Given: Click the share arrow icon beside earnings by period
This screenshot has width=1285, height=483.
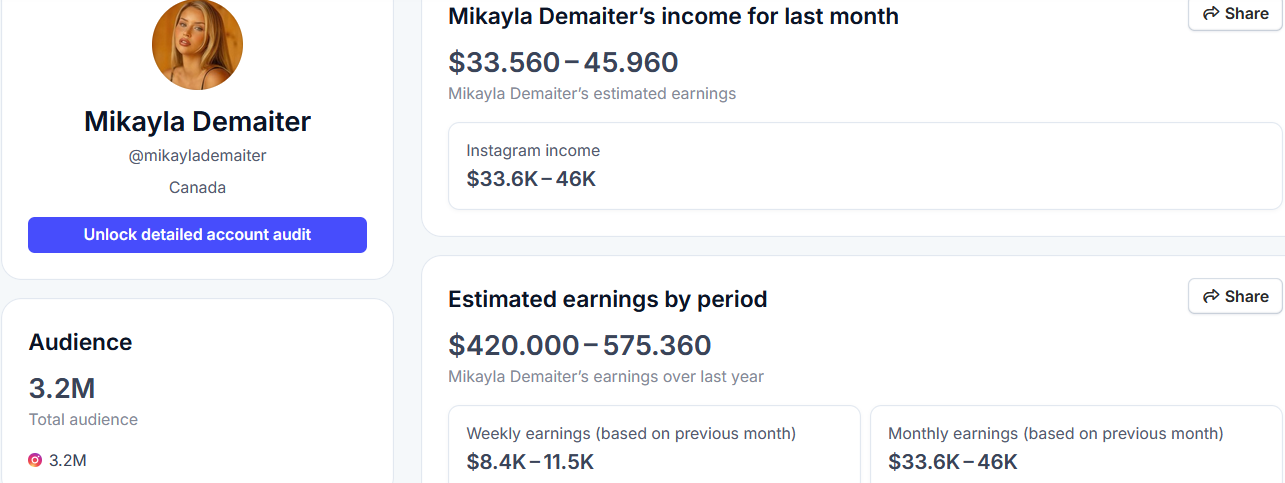Looking at the screenshot, I should [1211, 296].
